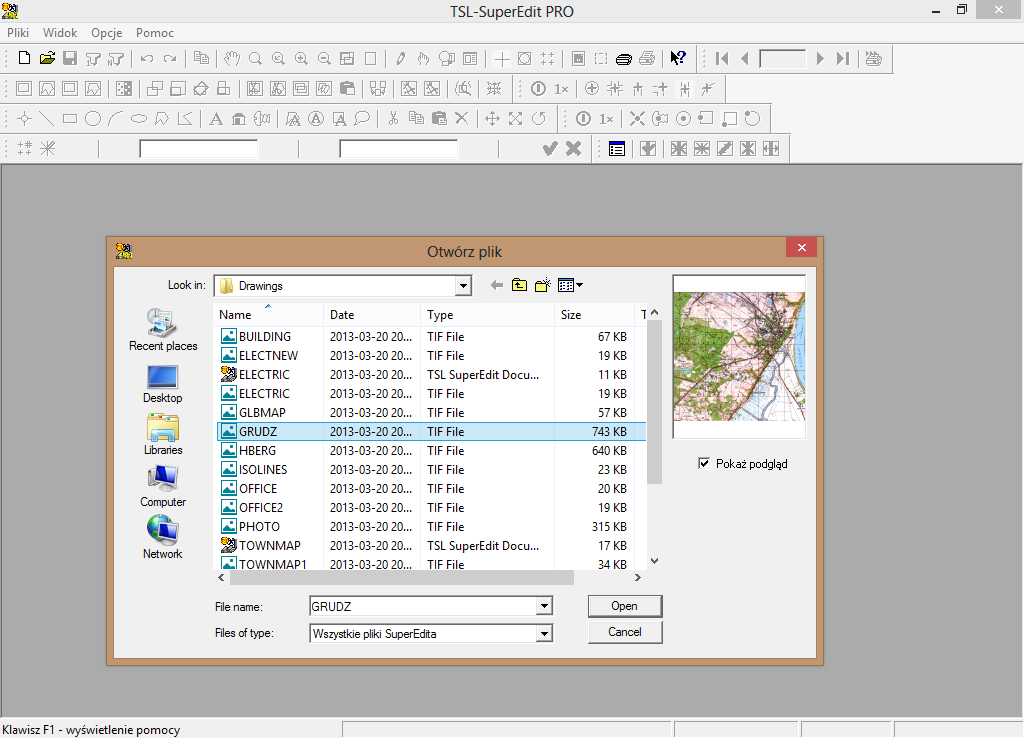Close the 'Otwórz plik' dialog
Viewport: 1024px width, 738px height.
(x=802, y=248)
